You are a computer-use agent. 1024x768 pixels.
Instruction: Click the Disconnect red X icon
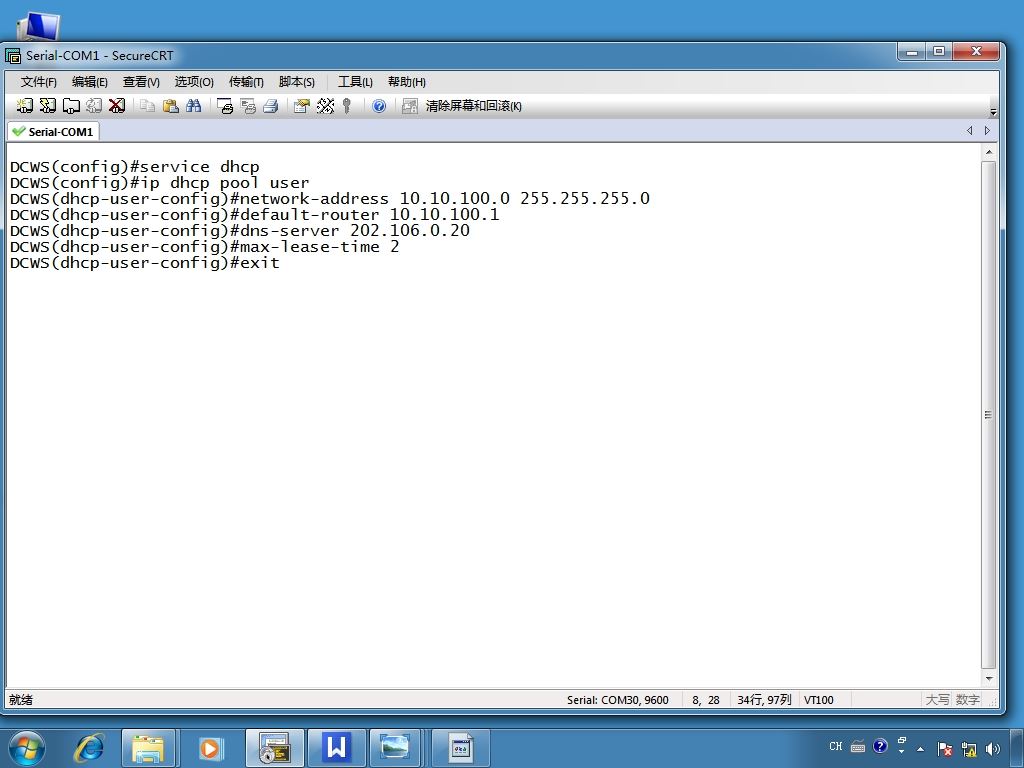pos(117,106)
